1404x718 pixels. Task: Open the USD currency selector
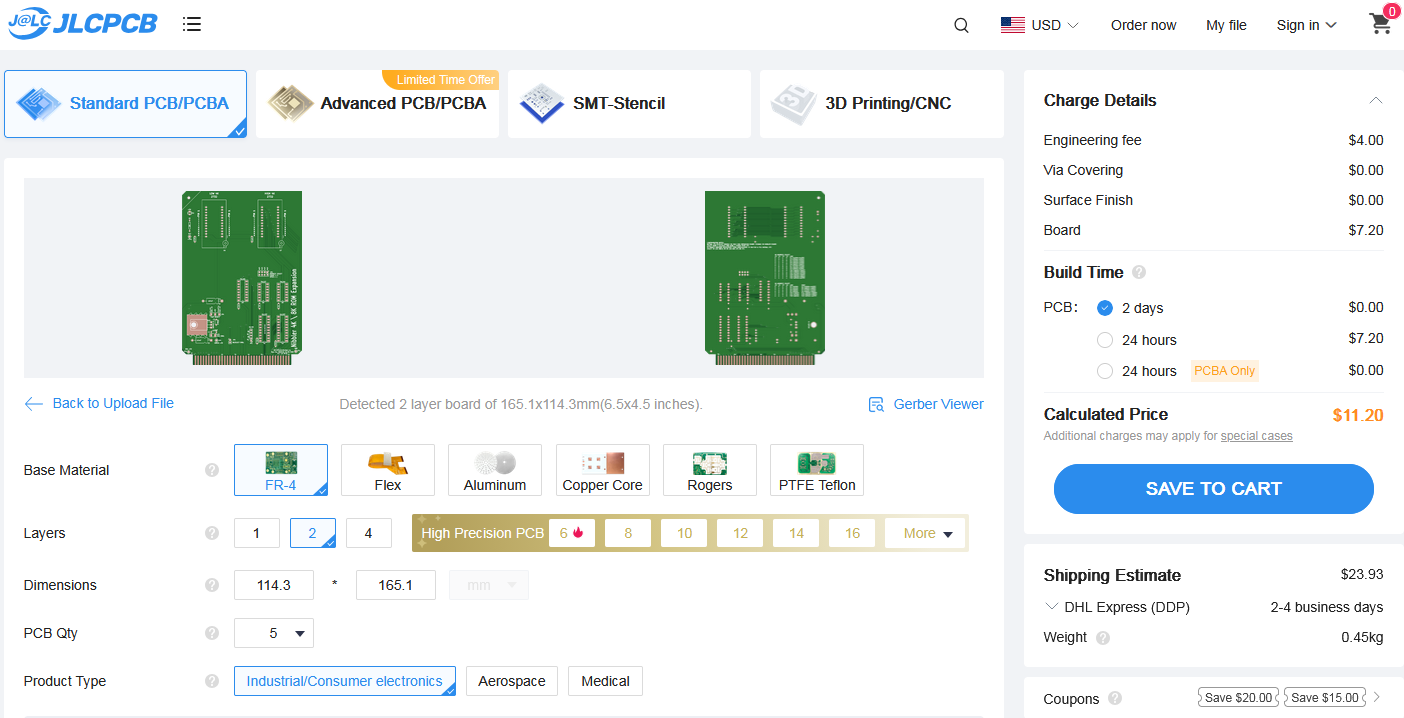click(1040, 25)
